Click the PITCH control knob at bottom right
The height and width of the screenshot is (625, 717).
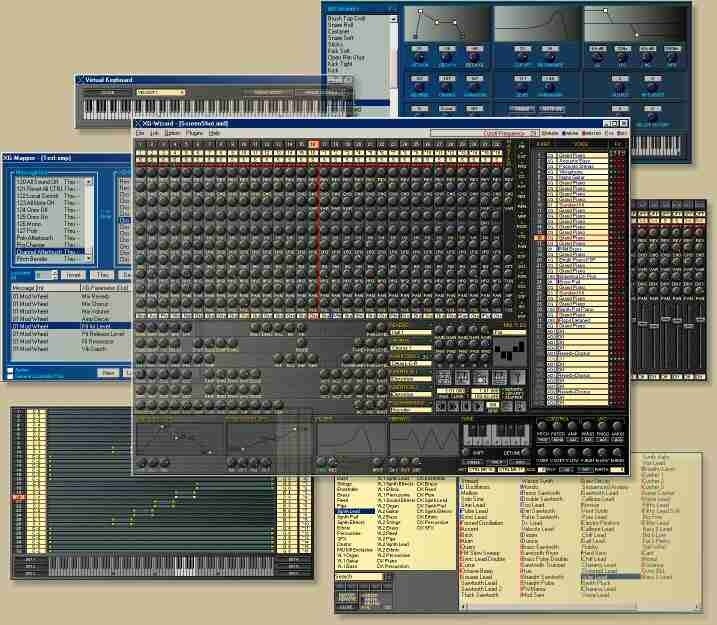(542, 427)
